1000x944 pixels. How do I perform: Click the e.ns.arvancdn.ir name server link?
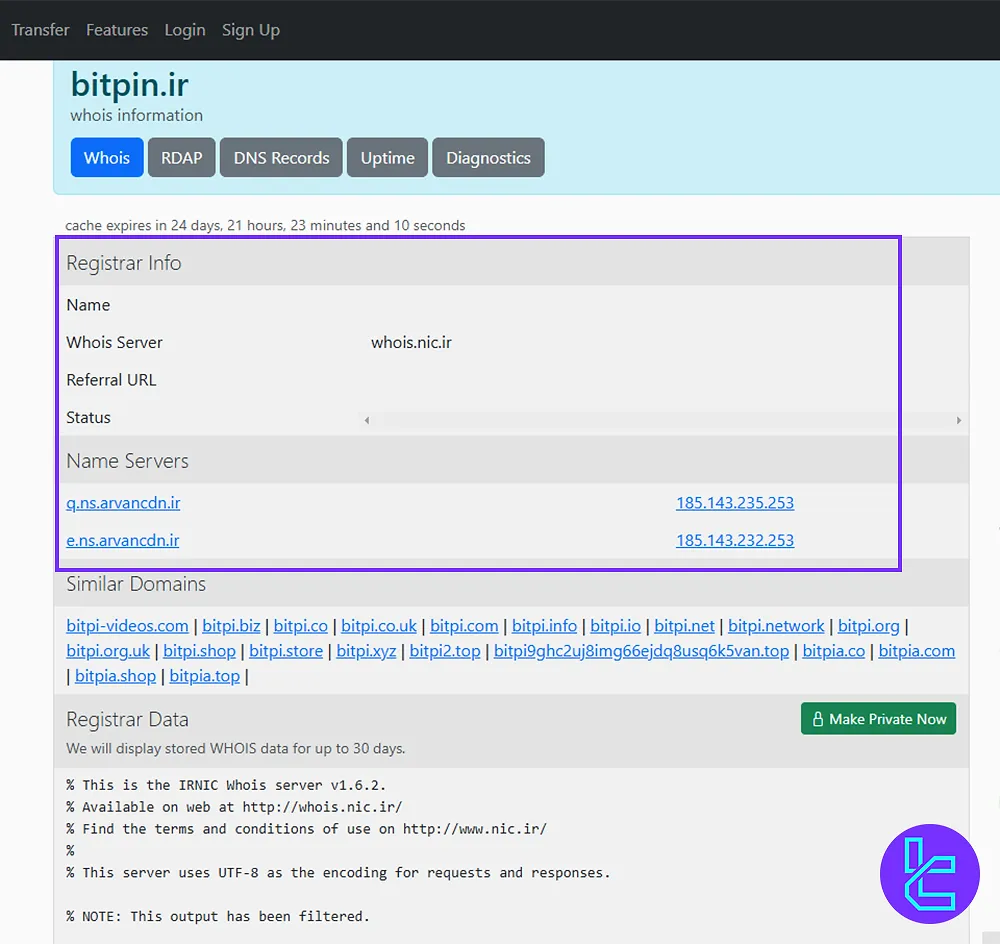click(x=123, y=540)
